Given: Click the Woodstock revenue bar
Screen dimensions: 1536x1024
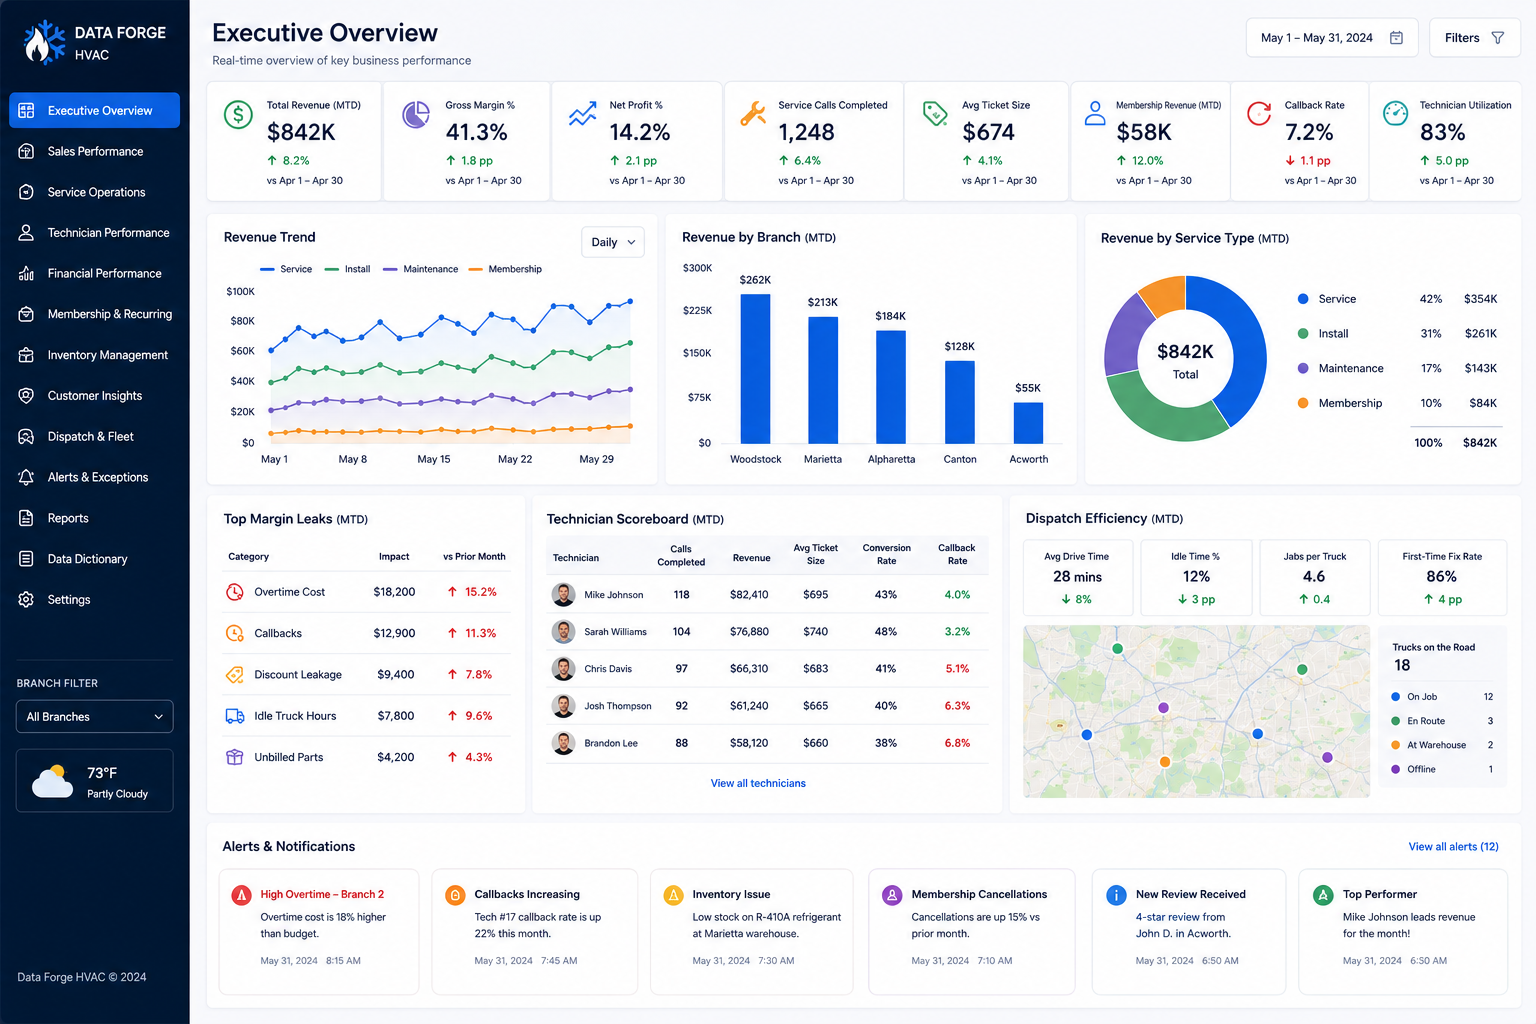Looking at the screenshot, I should (755, 368).
